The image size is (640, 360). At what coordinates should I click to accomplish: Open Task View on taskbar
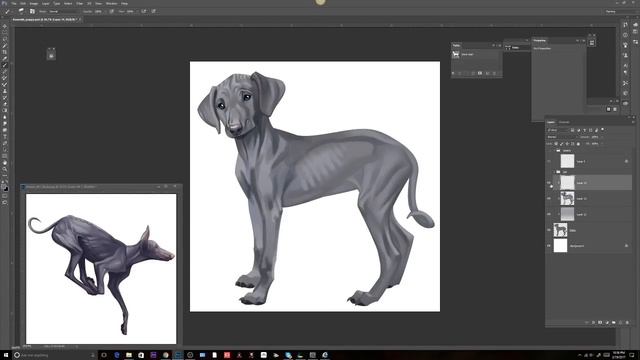coord(104,355)
